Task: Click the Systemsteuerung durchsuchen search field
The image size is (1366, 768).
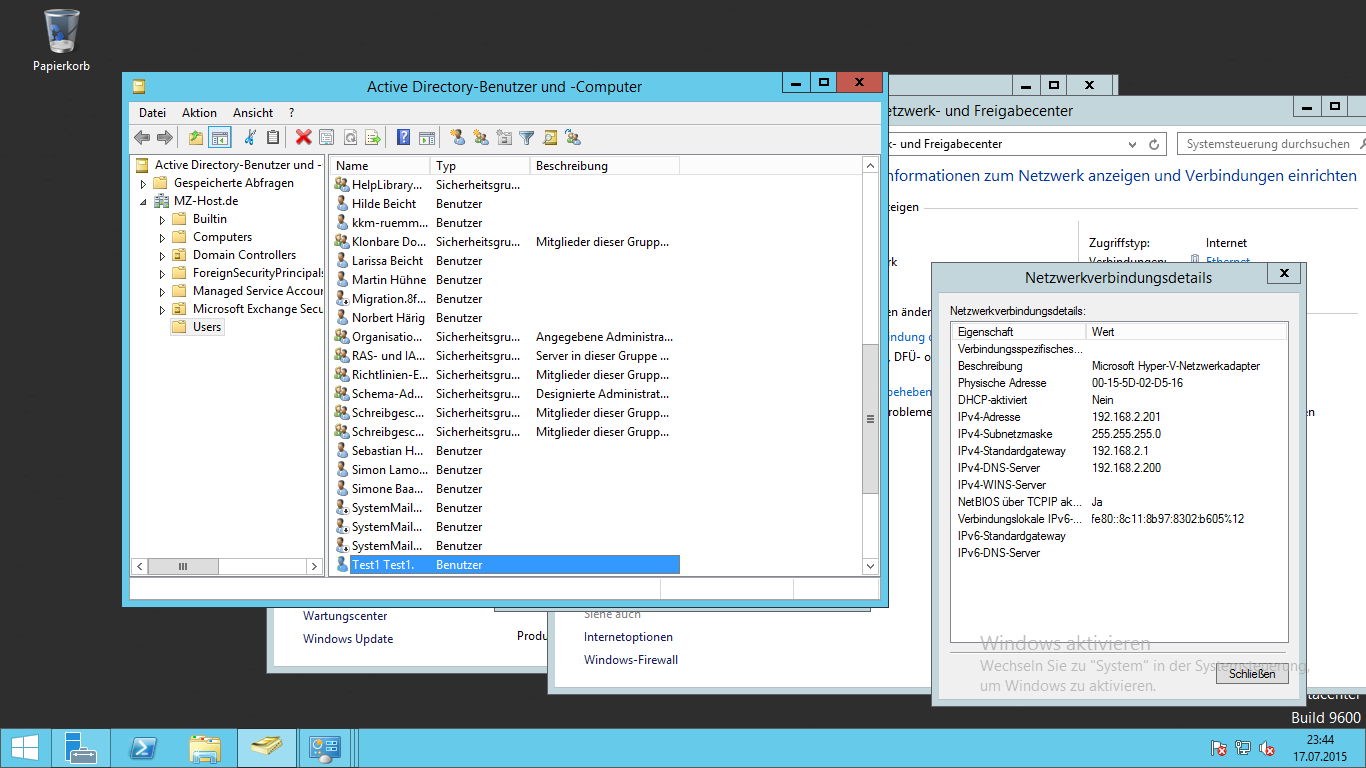Action: pyautogui.click(x=1267, y=144)
